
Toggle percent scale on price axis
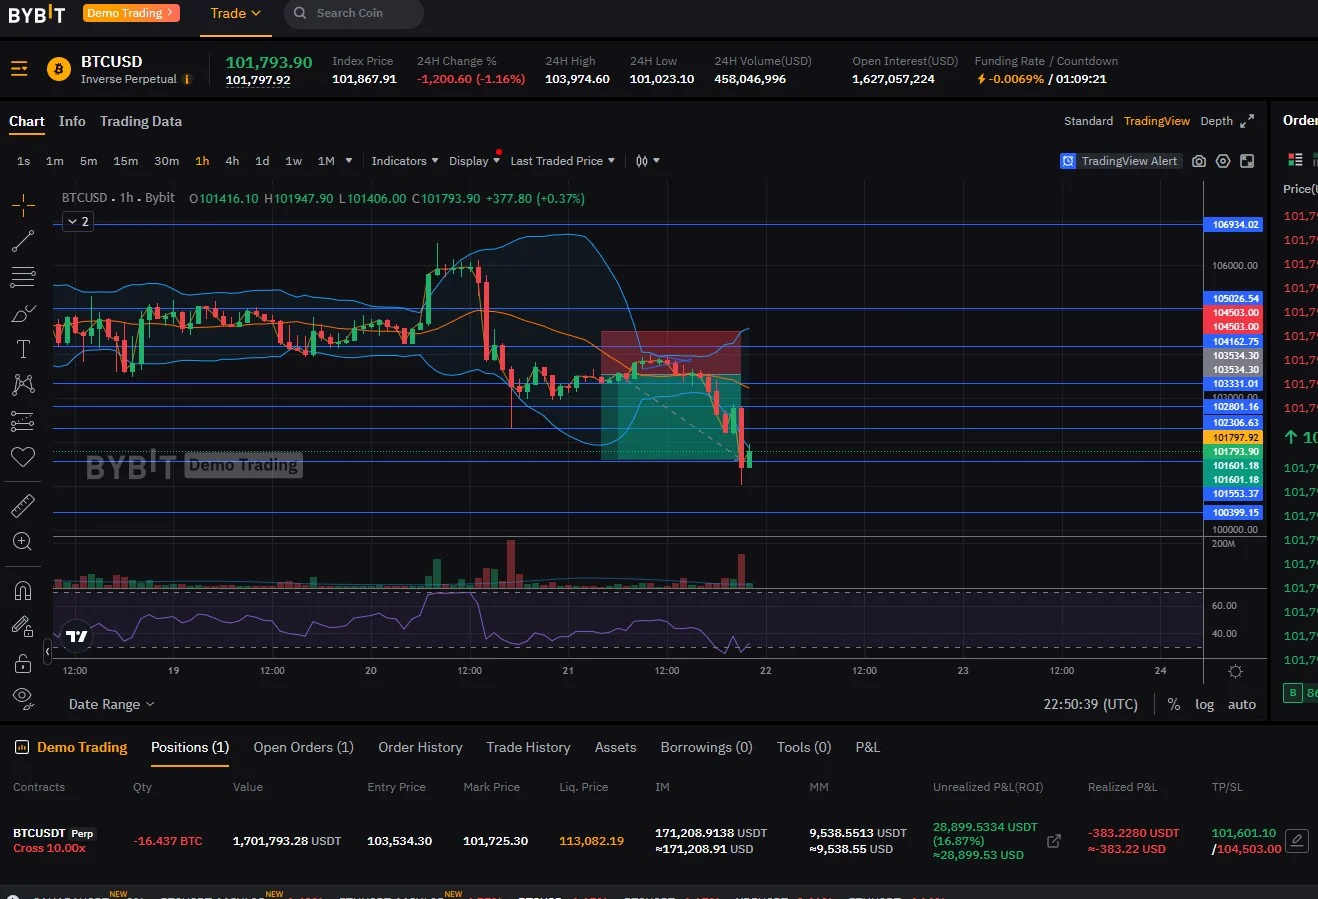1174,704
